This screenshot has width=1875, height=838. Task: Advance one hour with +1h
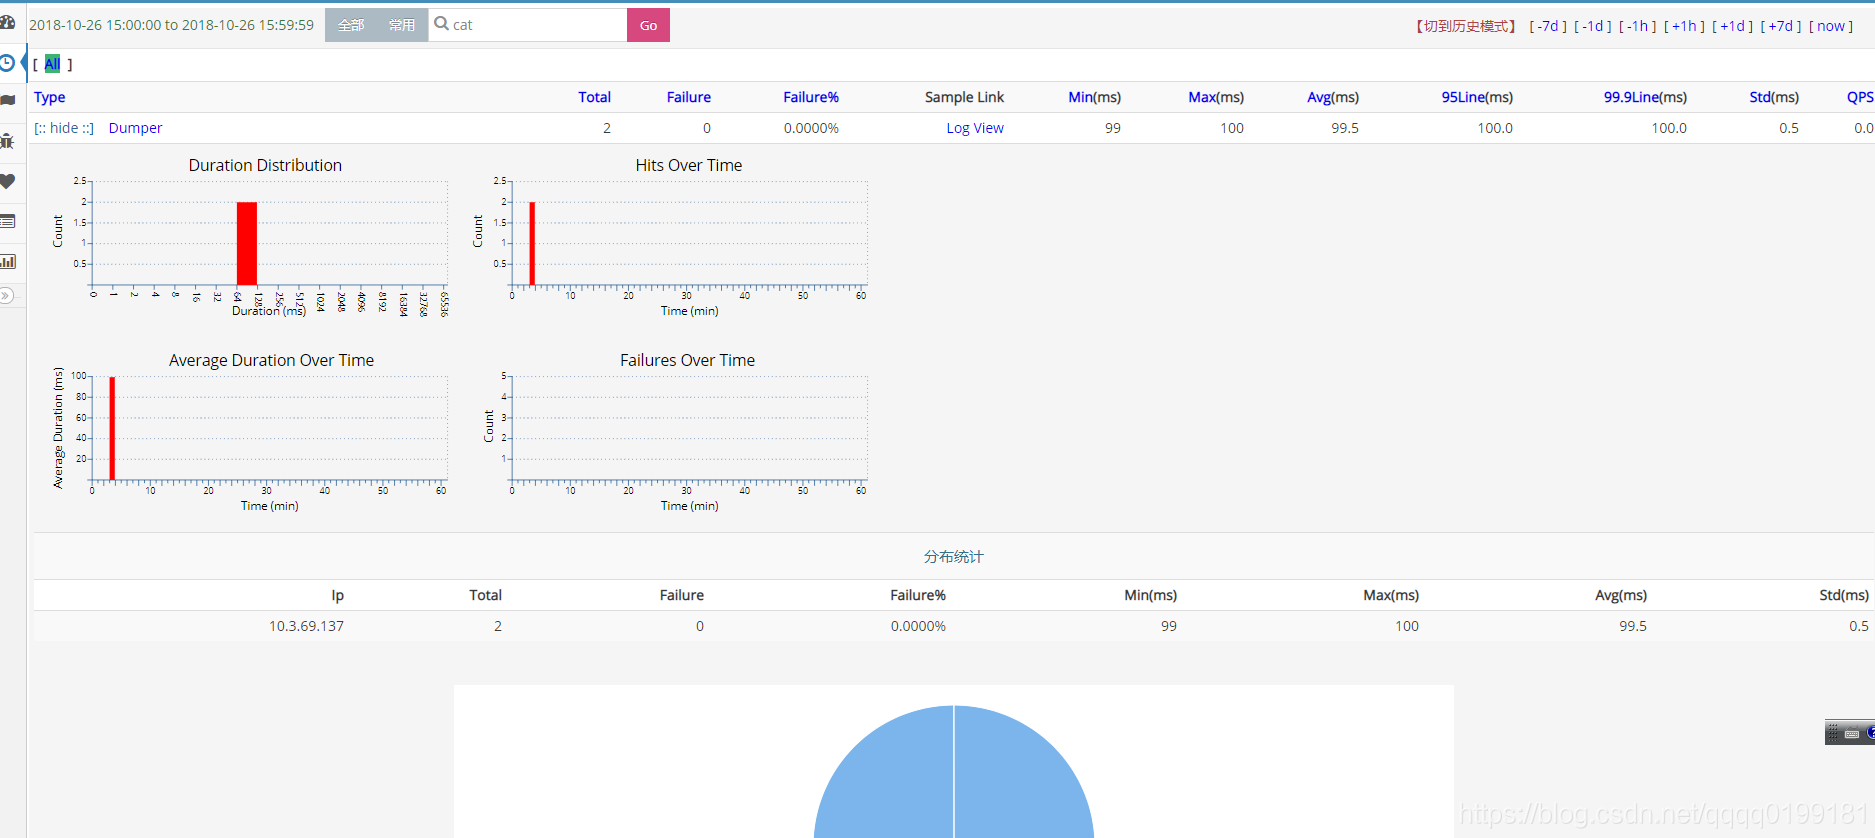[x=1684, y=26]
